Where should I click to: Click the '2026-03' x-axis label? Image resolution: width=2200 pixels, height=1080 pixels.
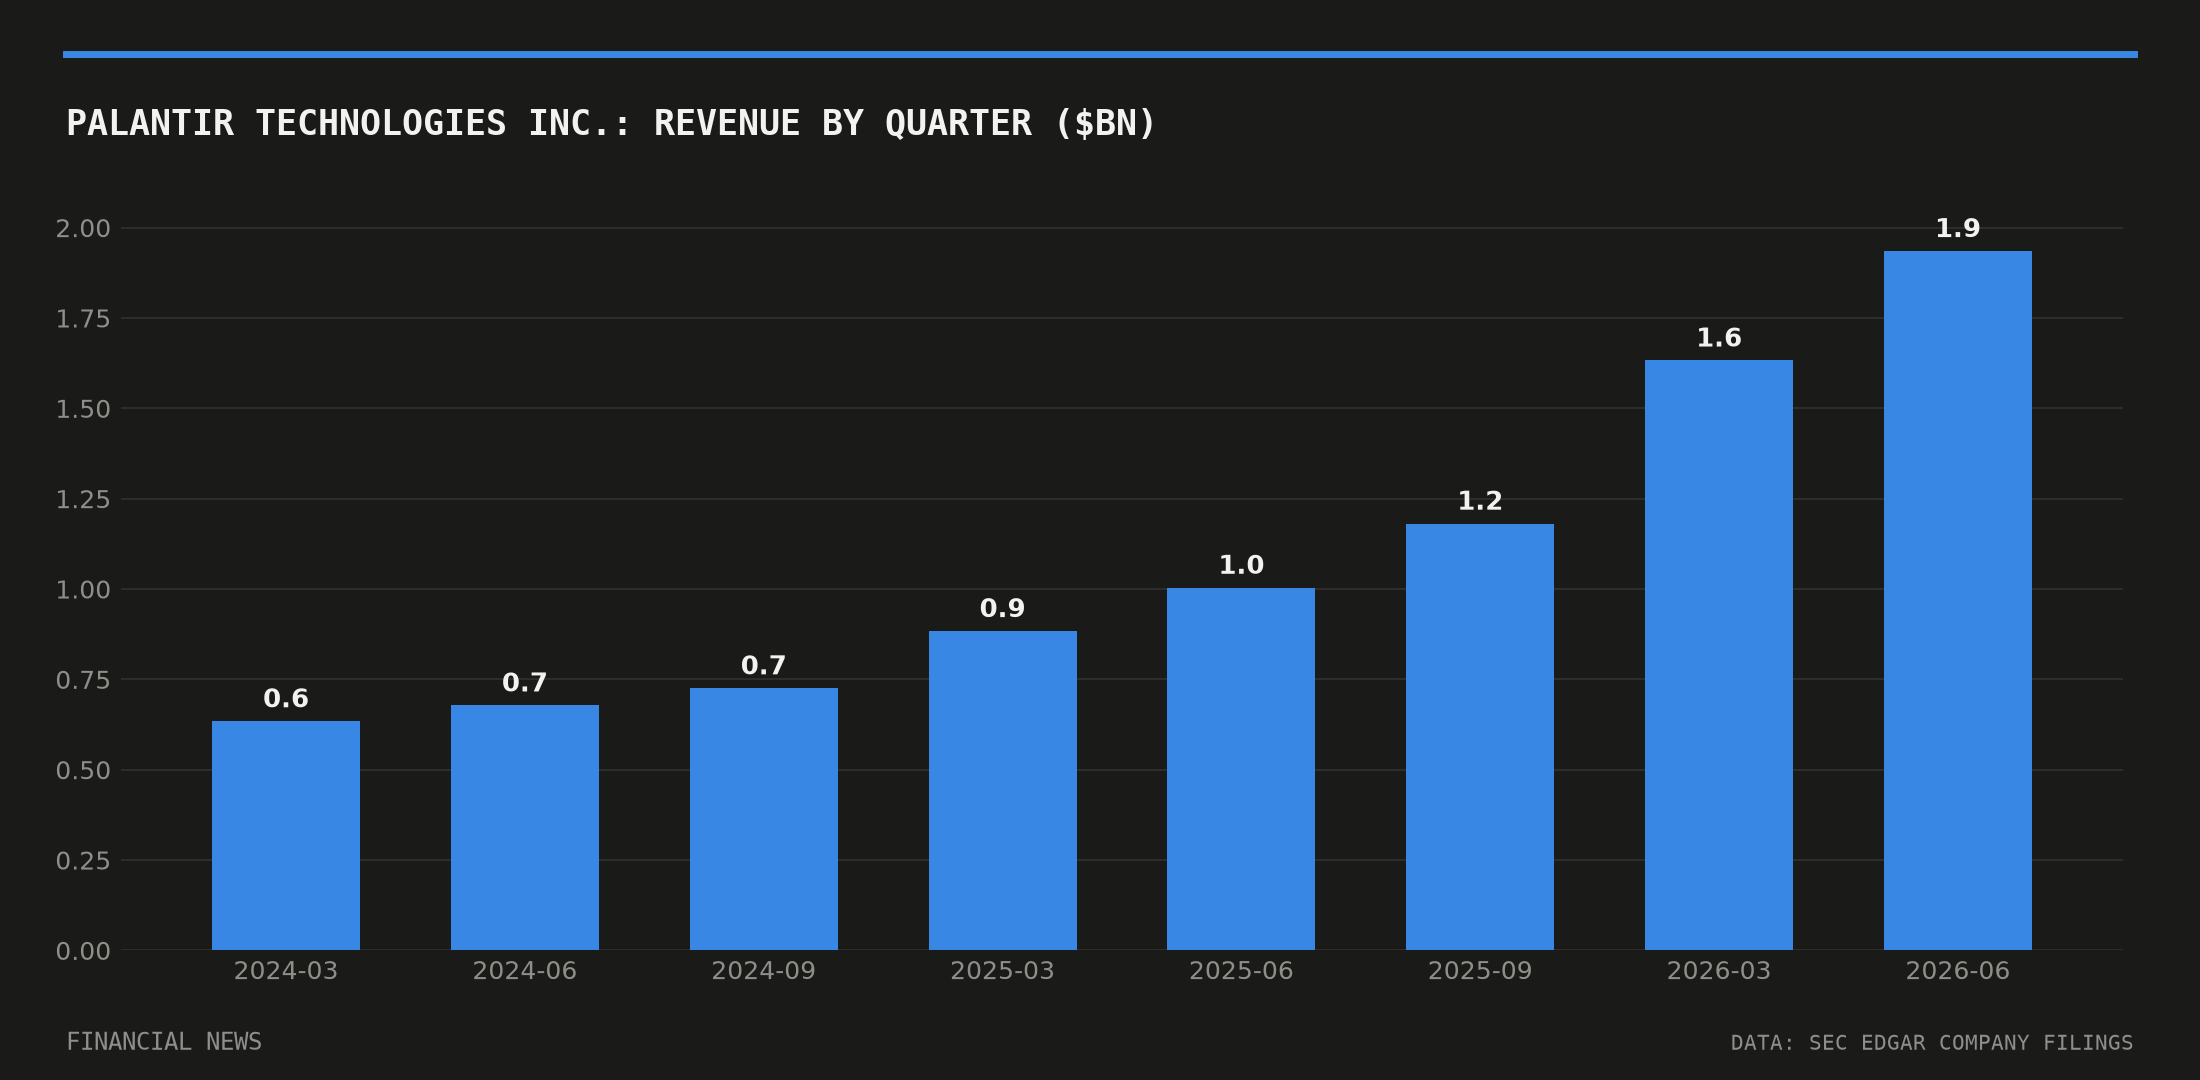(x=1719, y=971)
